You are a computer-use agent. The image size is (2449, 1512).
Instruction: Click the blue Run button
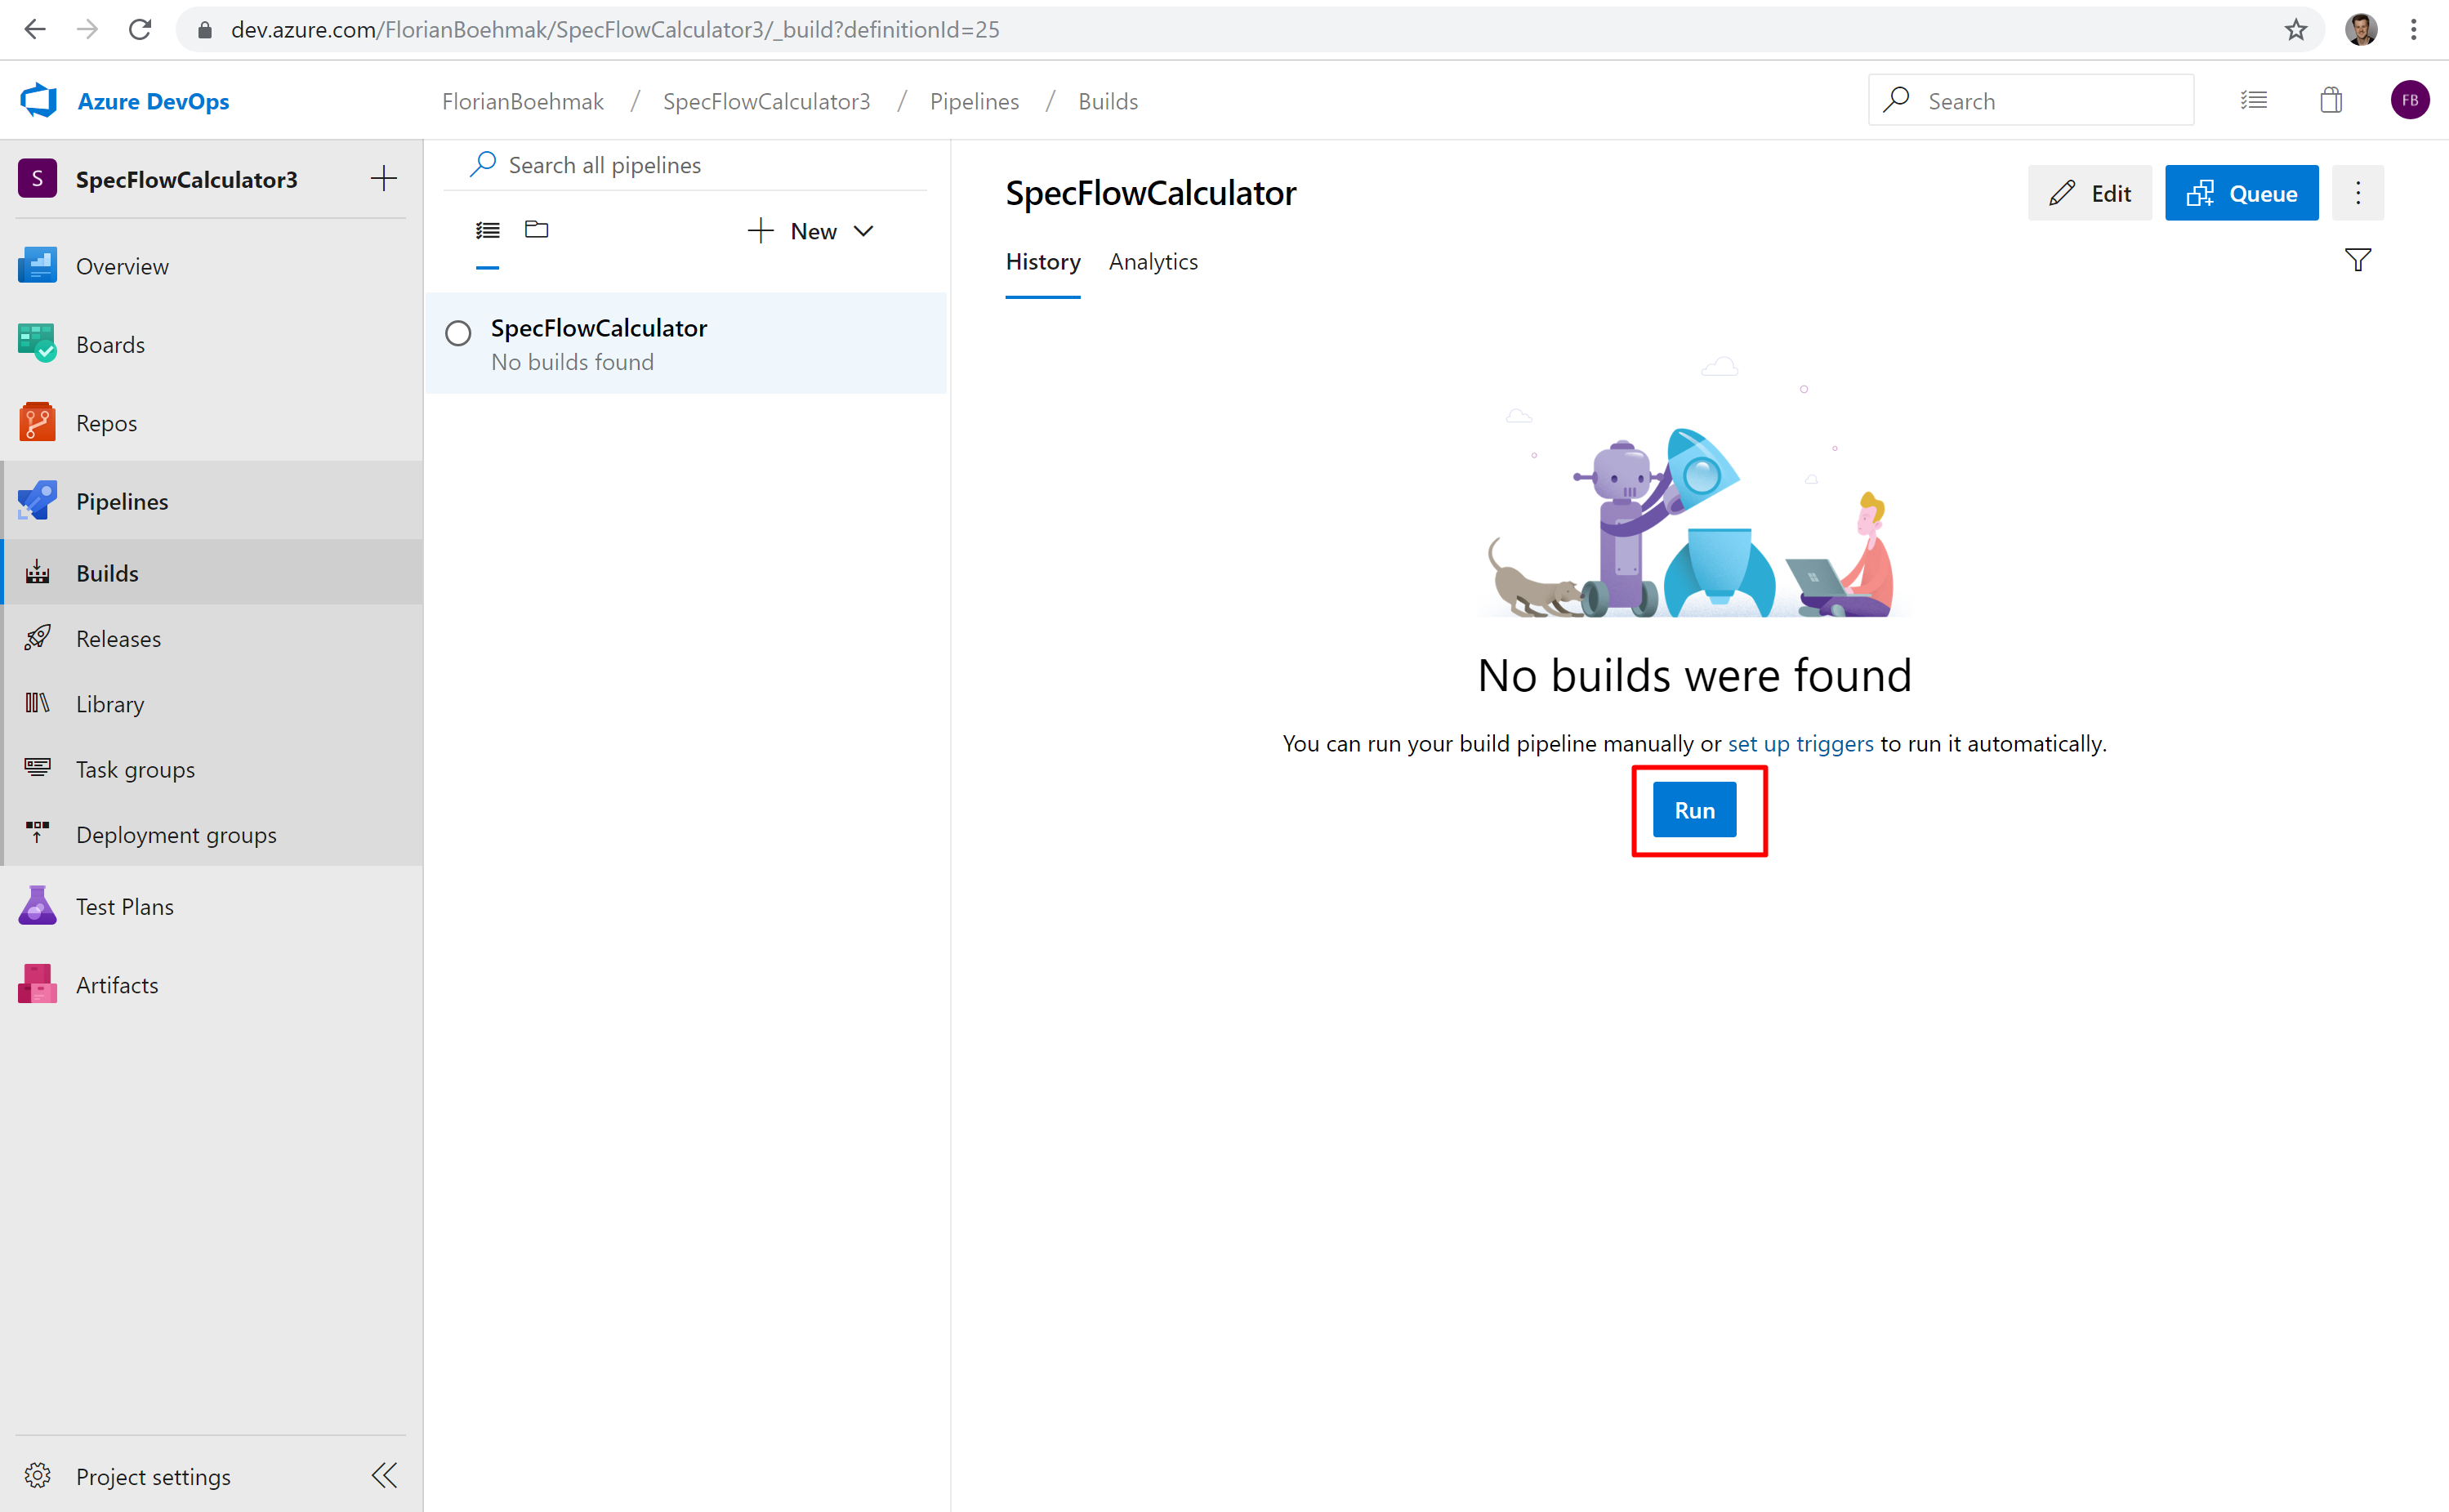pyautogui.click(x=1694, y=810)
